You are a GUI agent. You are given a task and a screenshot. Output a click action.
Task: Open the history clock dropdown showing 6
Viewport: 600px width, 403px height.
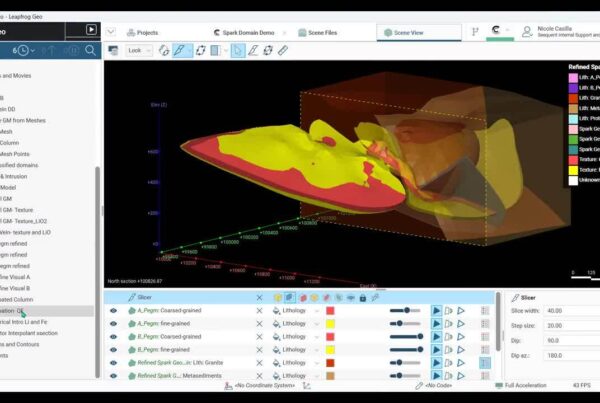click(24, 51)
